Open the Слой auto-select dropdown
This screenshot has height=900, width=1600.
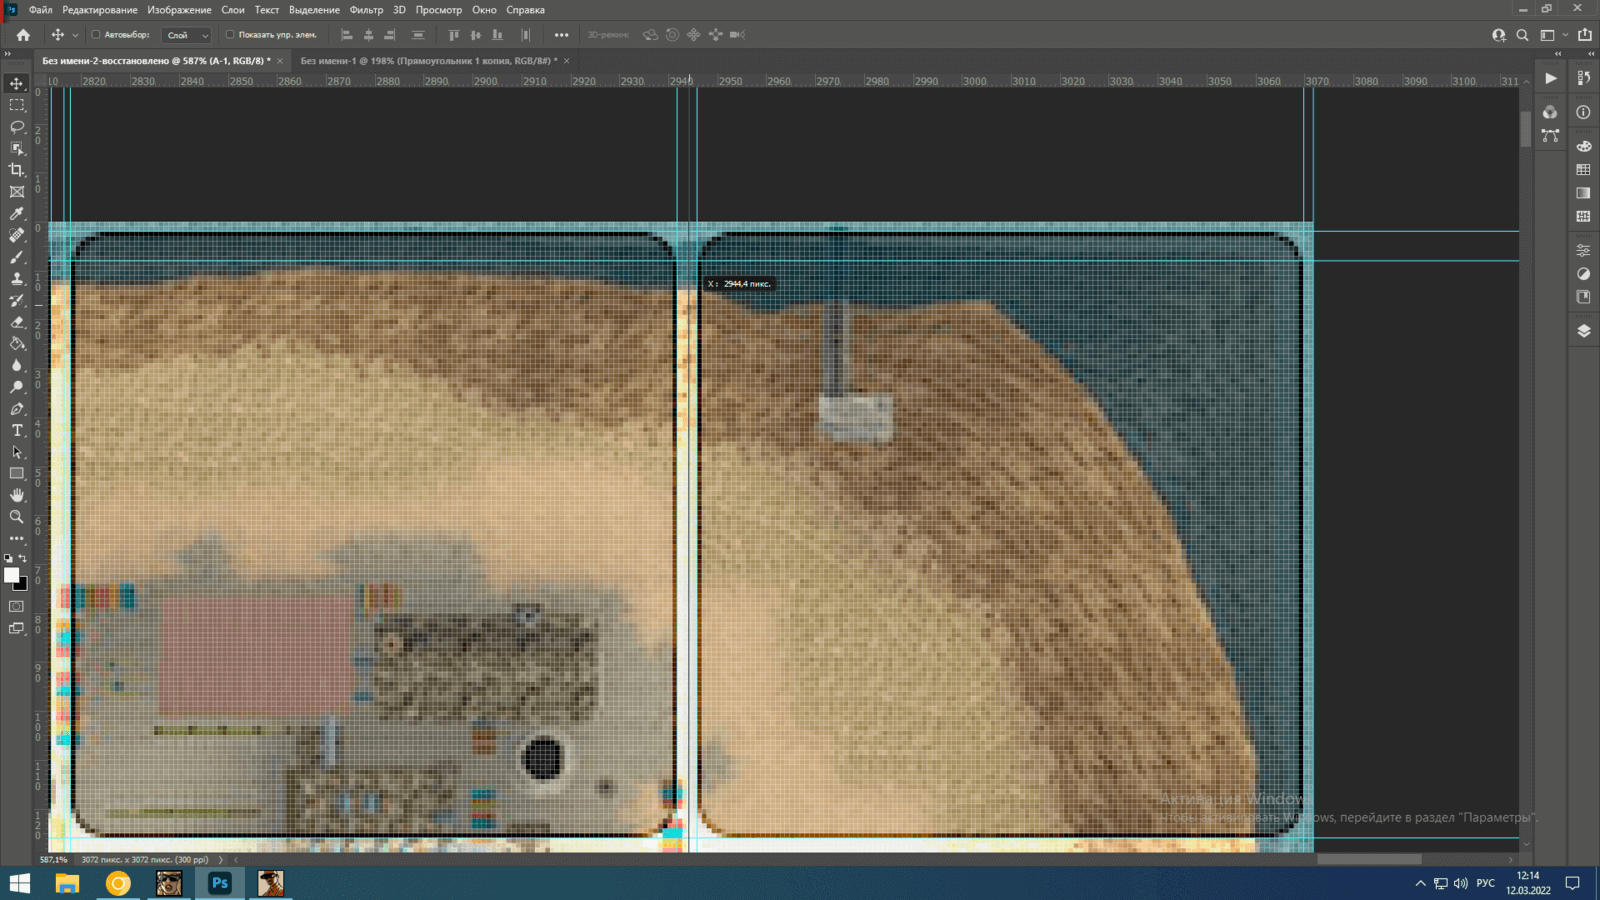pyautogui.click(x=187, y=35)
